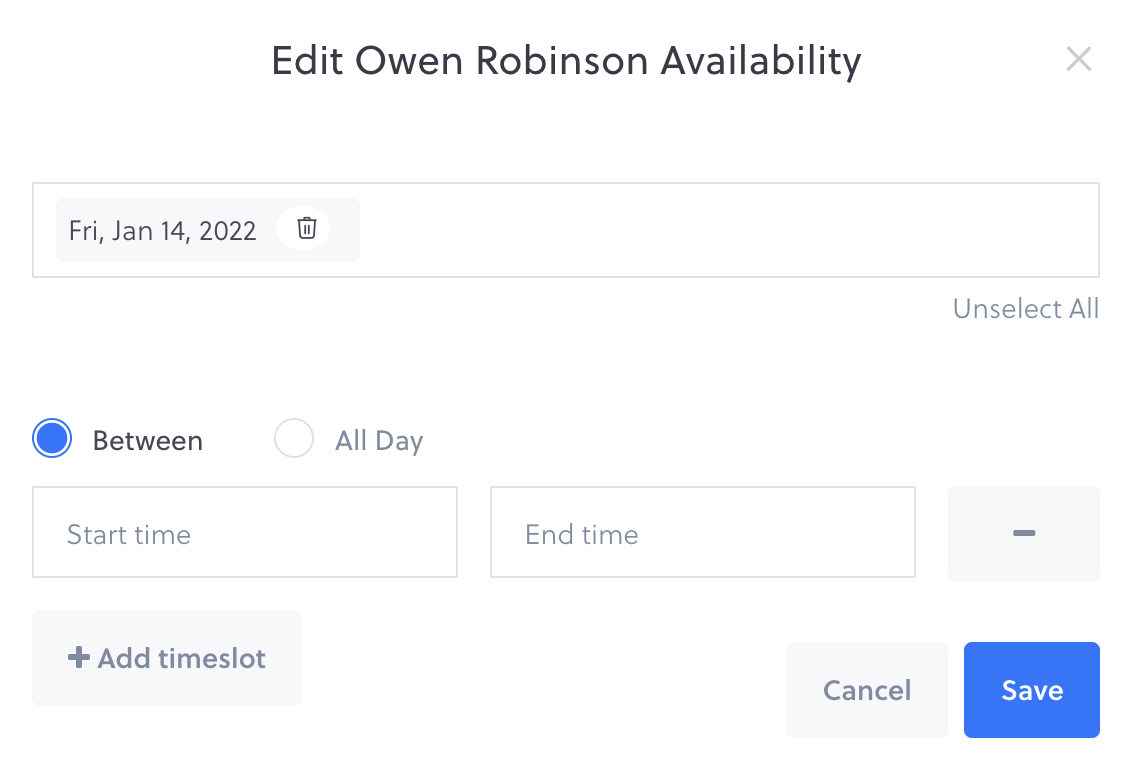Select the Between radio button

coord(52,439)
